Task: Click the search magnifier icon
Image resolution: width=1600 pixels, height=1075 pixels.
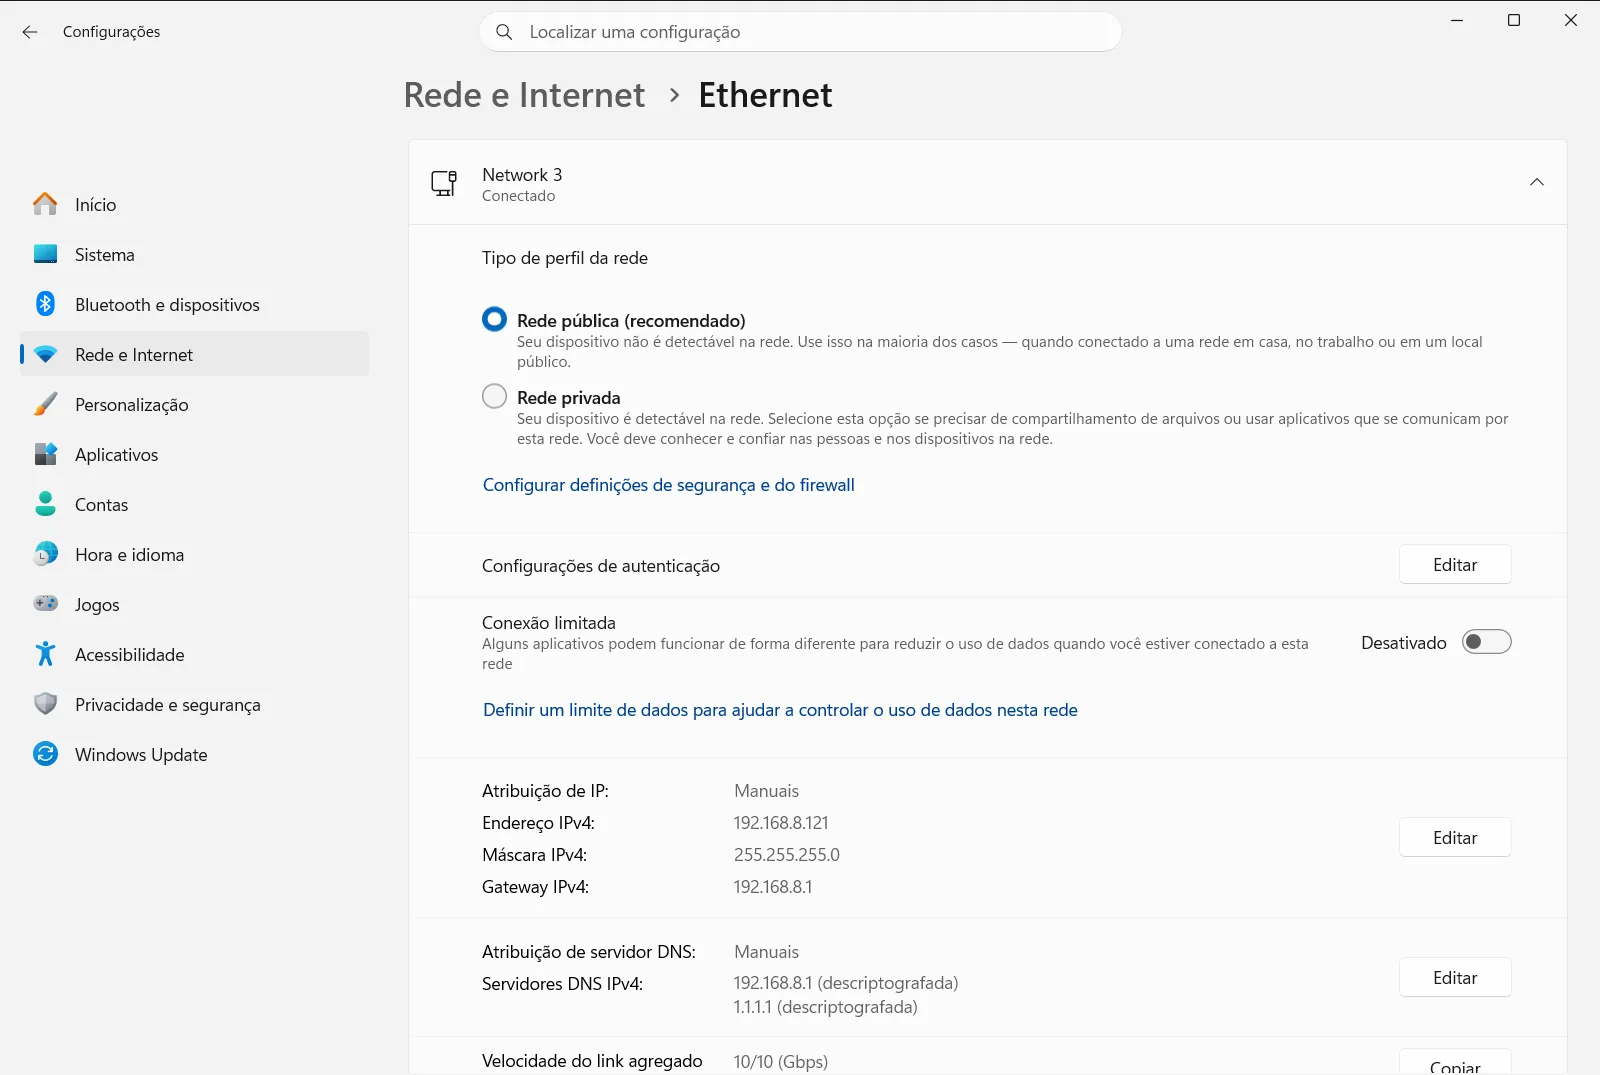Action: 505,32
